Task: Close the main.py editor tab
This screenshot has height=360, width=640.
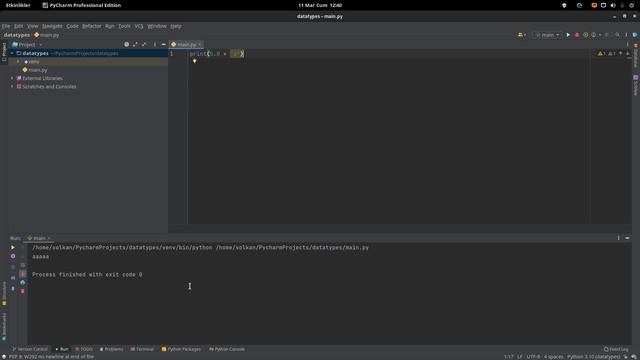Action: point(200,44)
